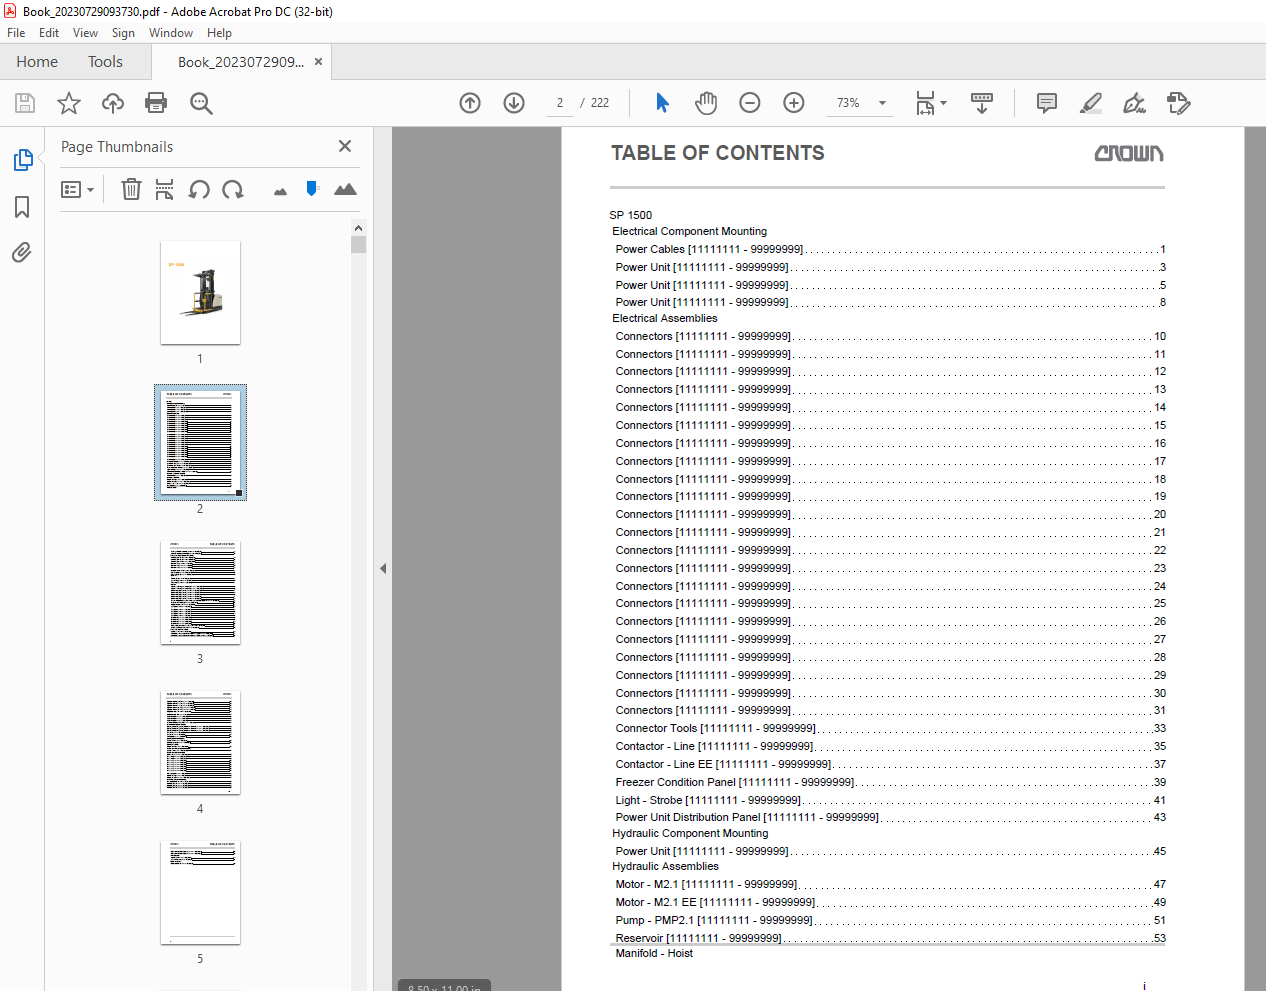The image size is (1266, 991).
Task: Open the find text magnifier icon
Action: [201, 103]
